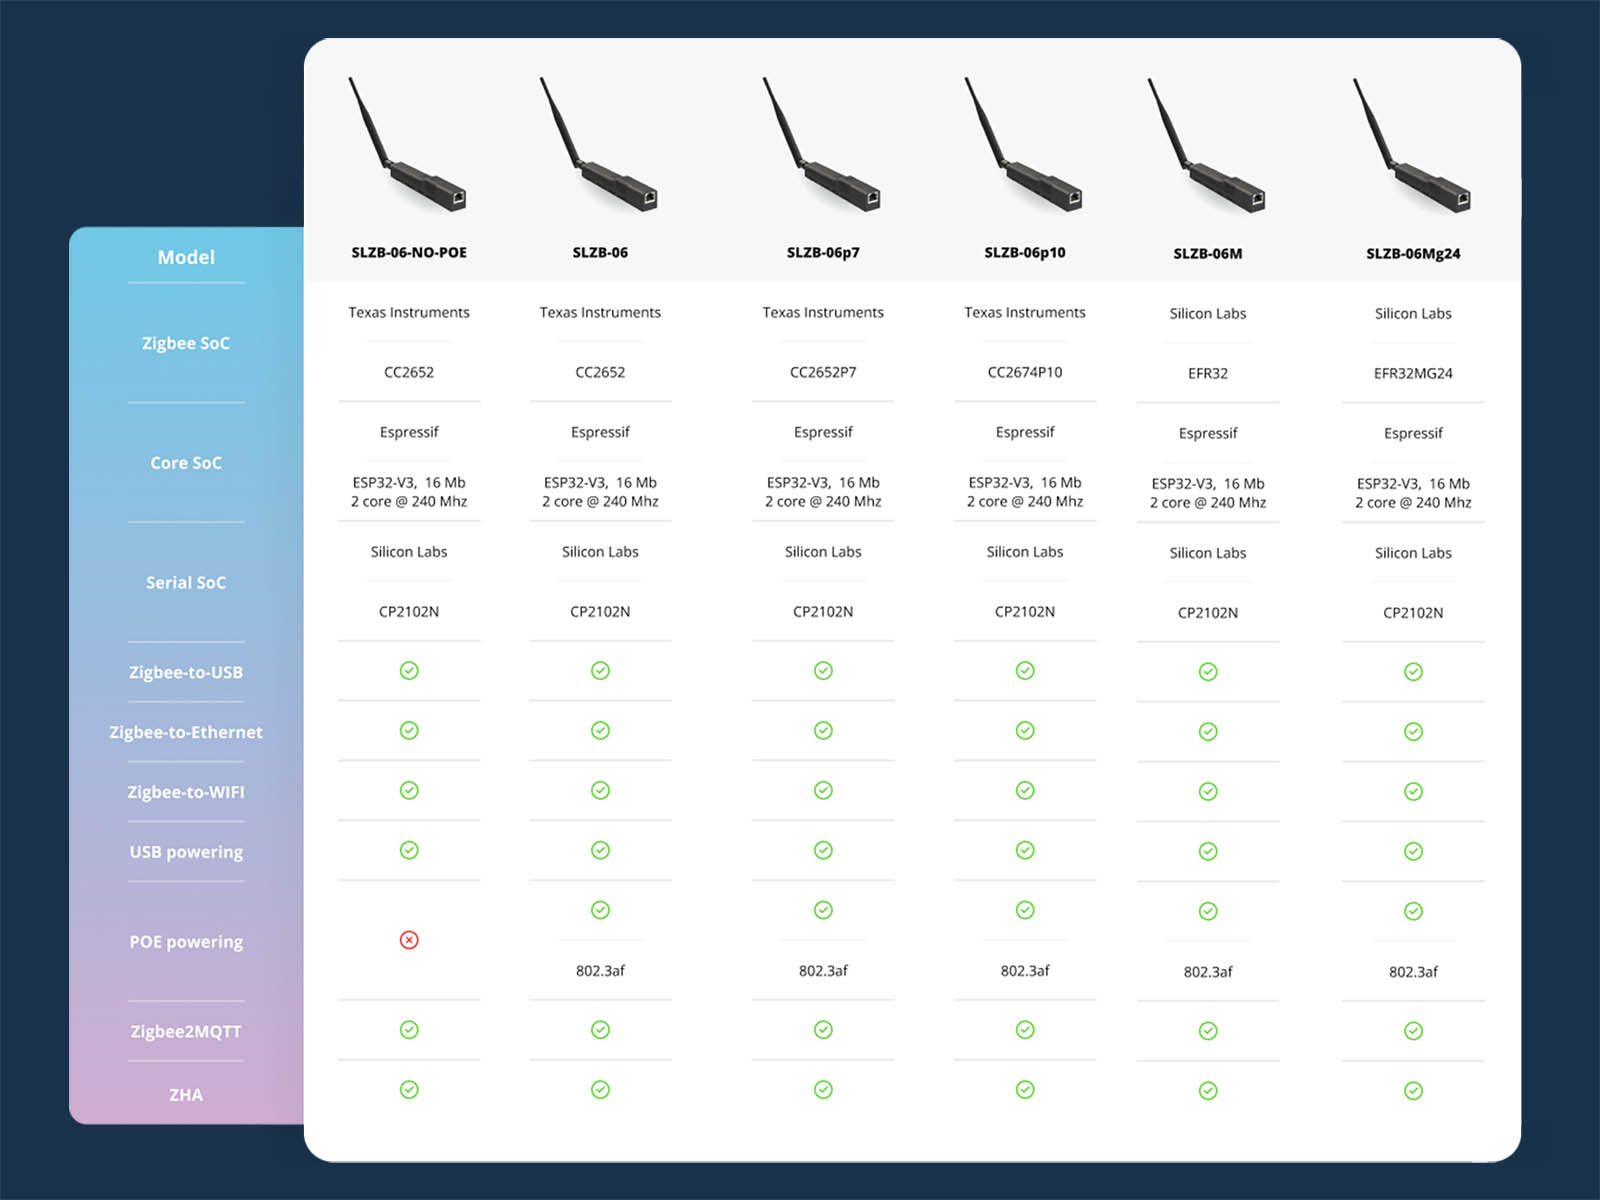Click Zigbee-to-WIFI checkmark for SLZB-06
The image size is (1600, 1200).
click(x=600, y=791)
